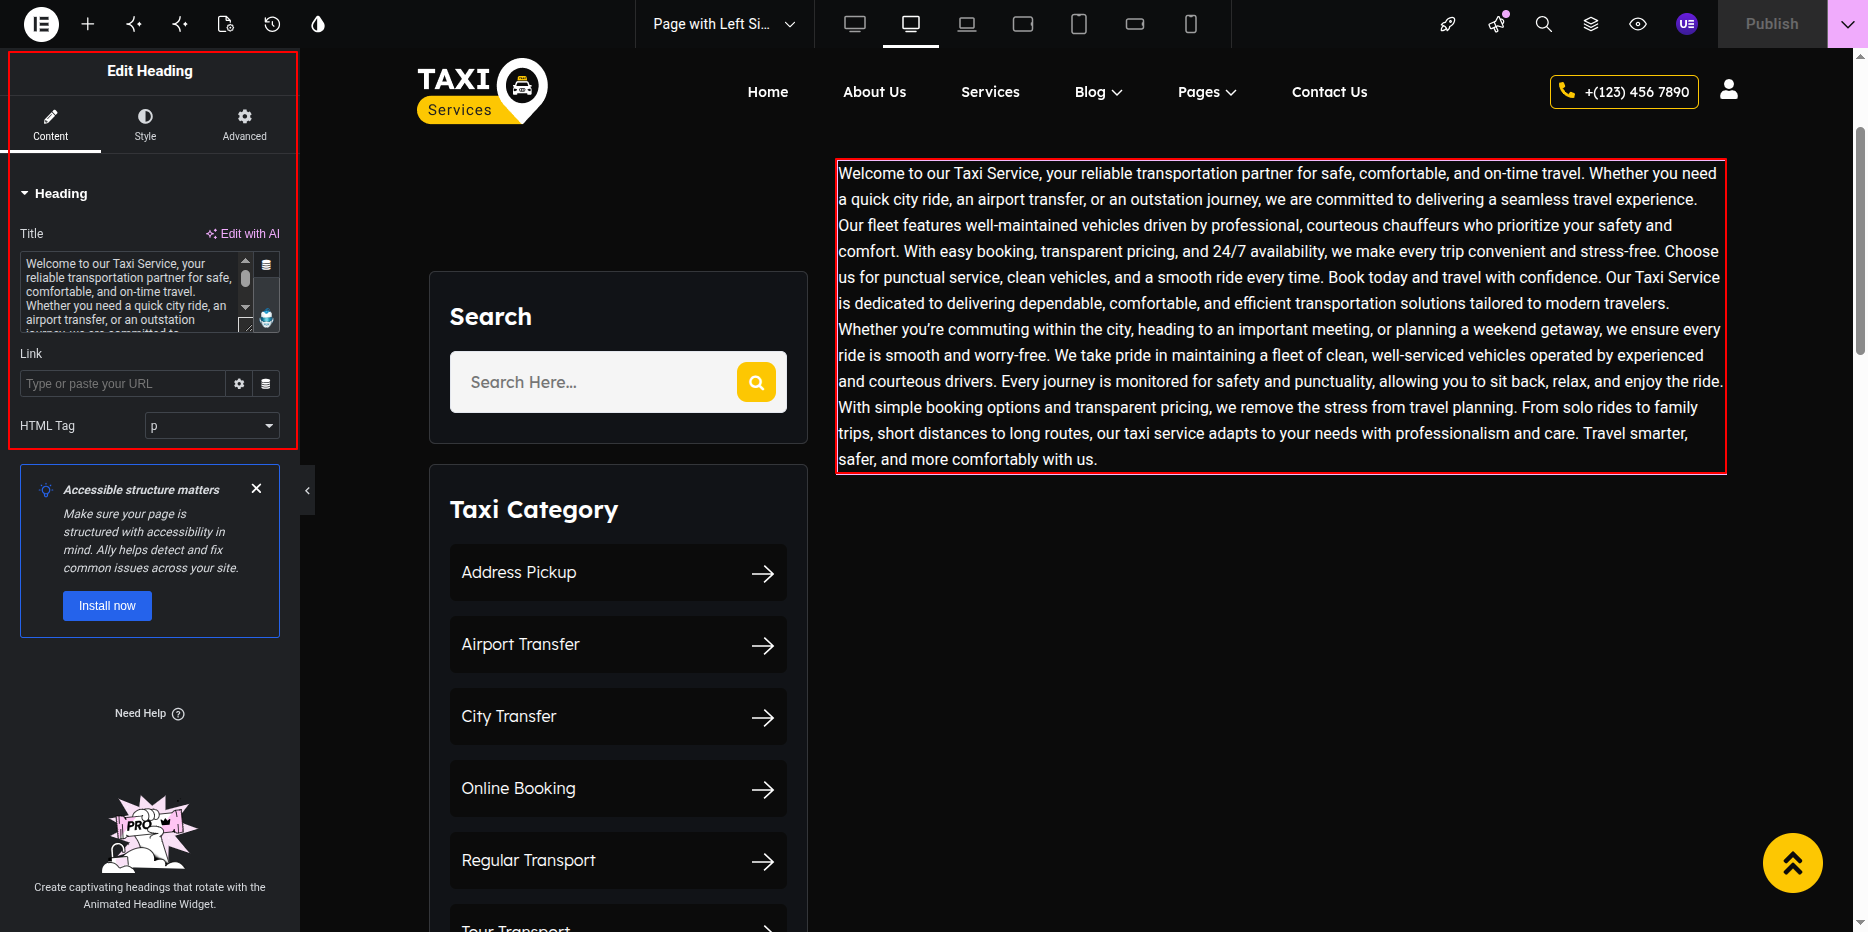
Task: Switch to the Advanced tab
Action: tap(245, 125)
